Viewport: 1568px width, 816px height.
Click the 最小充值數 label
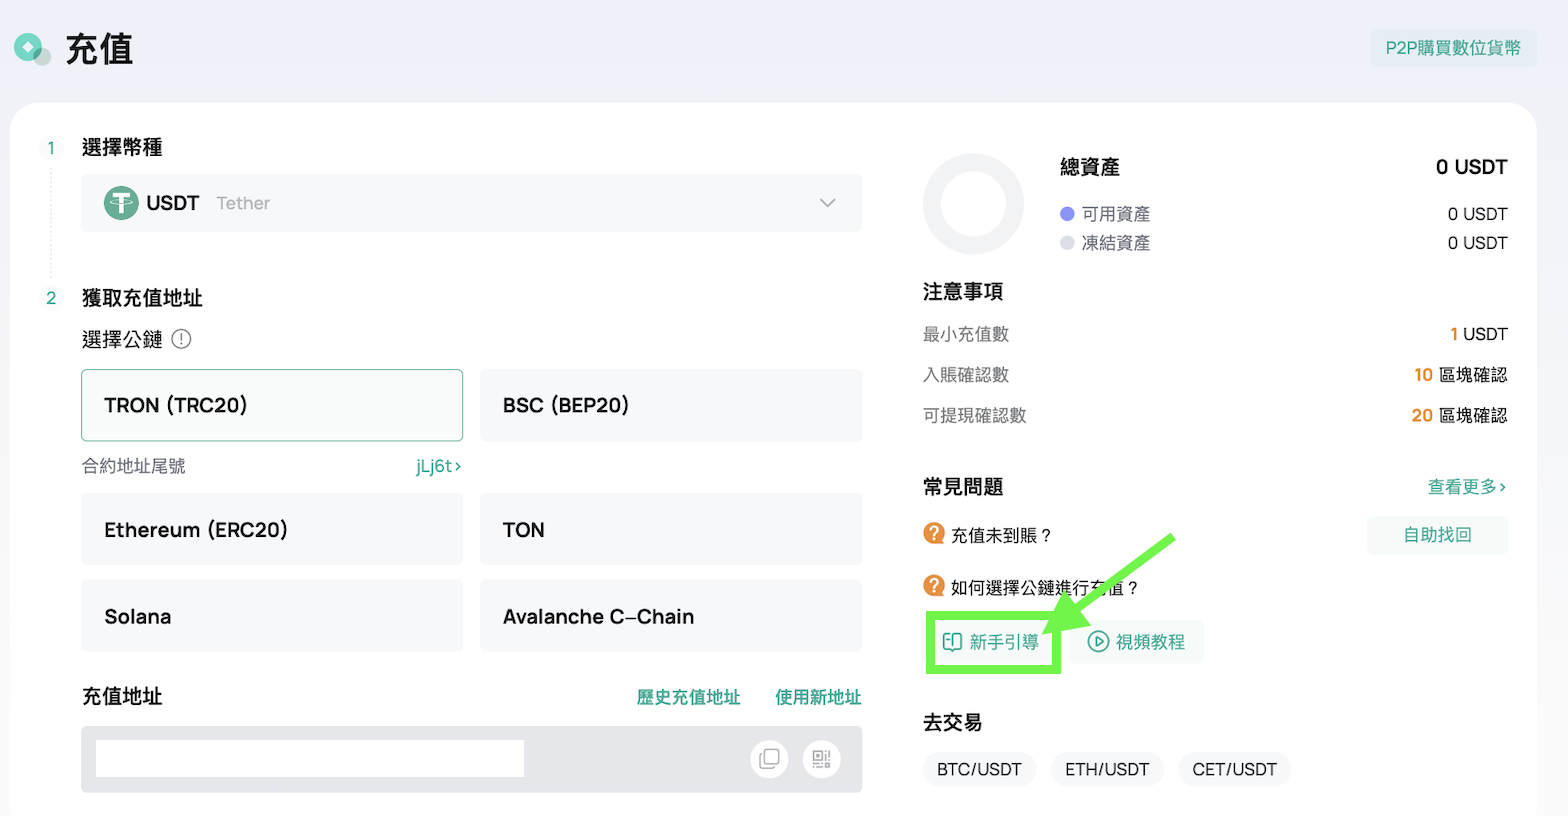966,334
